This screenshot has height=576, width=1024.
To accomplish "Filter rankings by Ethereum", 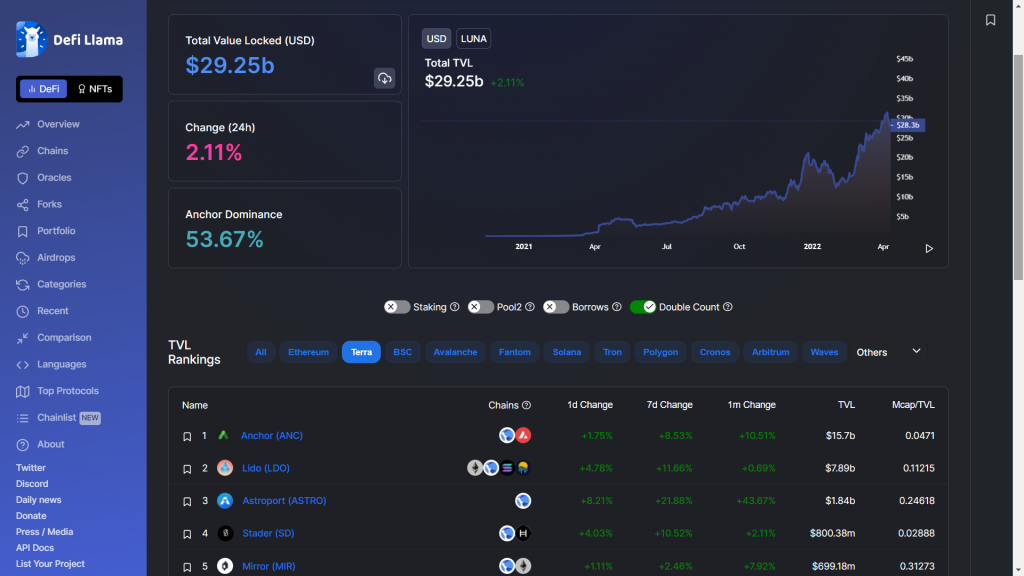I will [x=308, y=352].
